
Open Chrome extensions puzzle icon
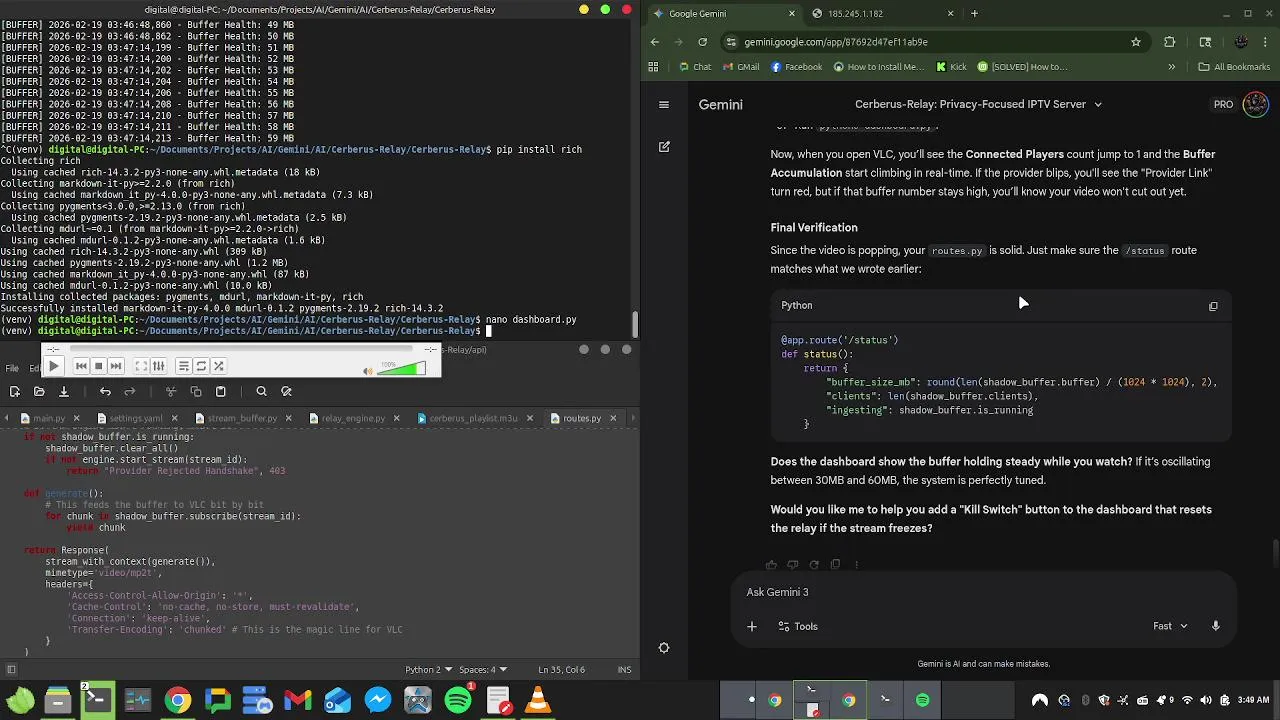click(1170, 42)
